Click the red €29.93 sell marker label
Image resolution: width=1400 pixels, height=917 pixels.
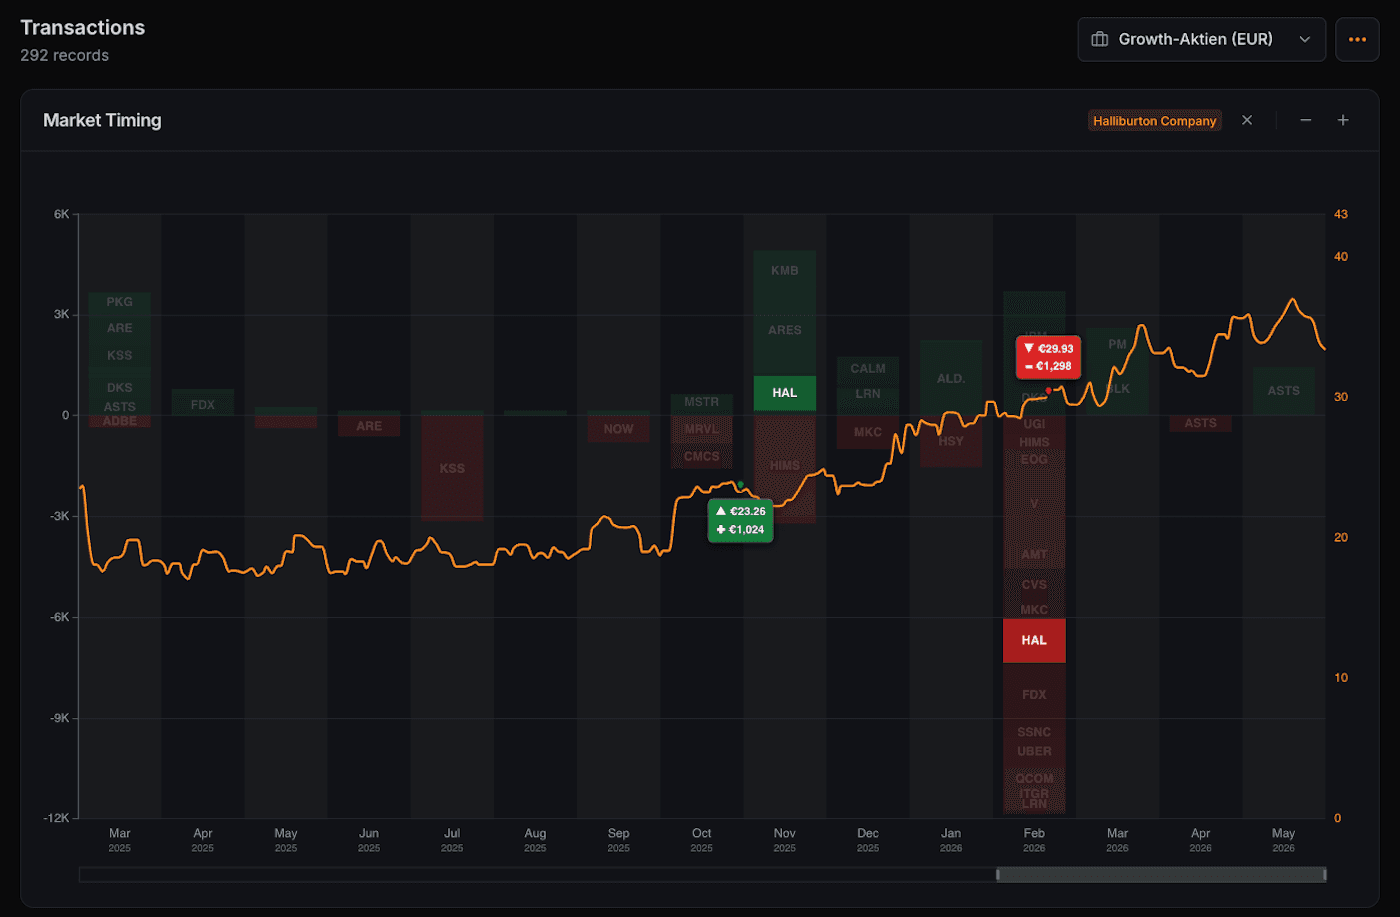tap(1049, 357)
